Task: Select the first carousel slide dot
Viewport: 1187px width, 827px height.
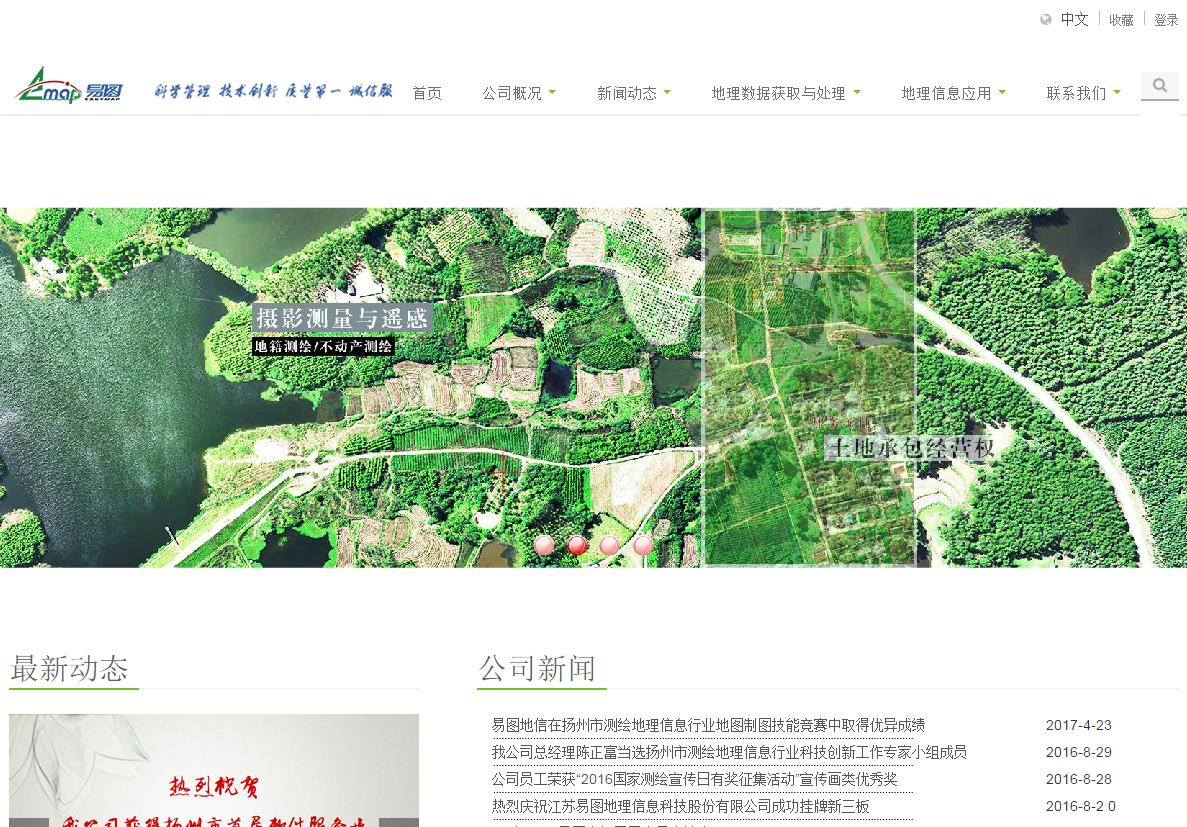Action: click(544, 545)
